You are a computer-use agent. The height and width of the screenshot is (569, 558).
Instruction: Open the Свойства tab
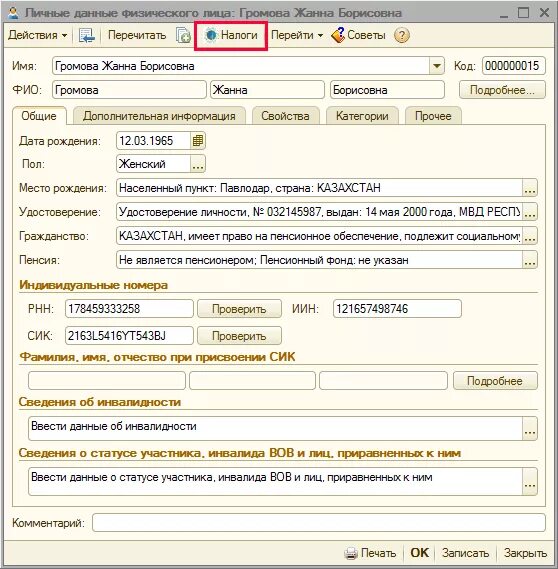[x=286, y=116]
